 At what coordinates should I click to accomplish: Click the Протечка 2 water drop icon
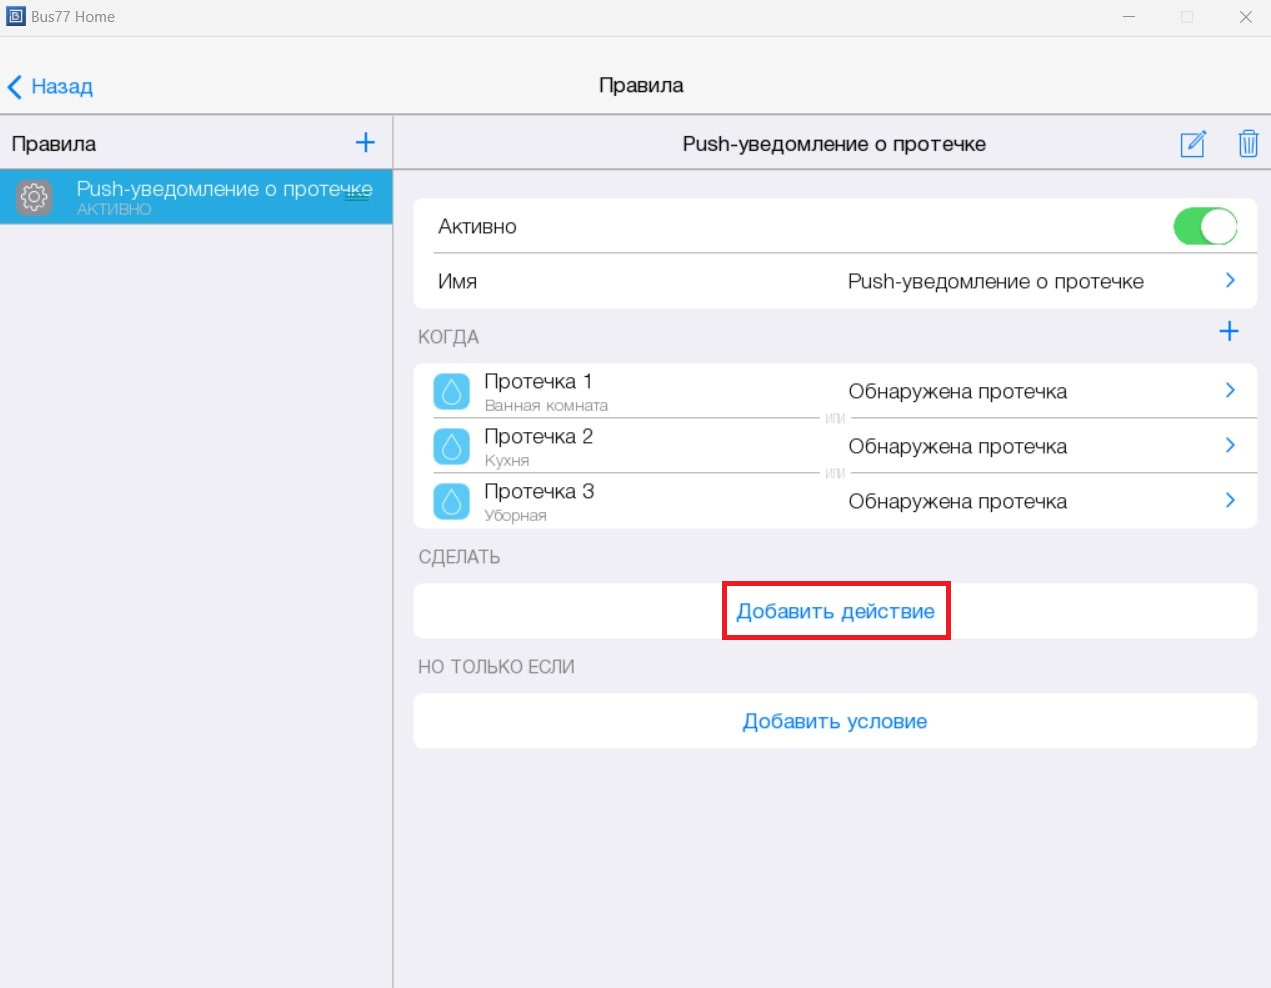click(451, 446)
